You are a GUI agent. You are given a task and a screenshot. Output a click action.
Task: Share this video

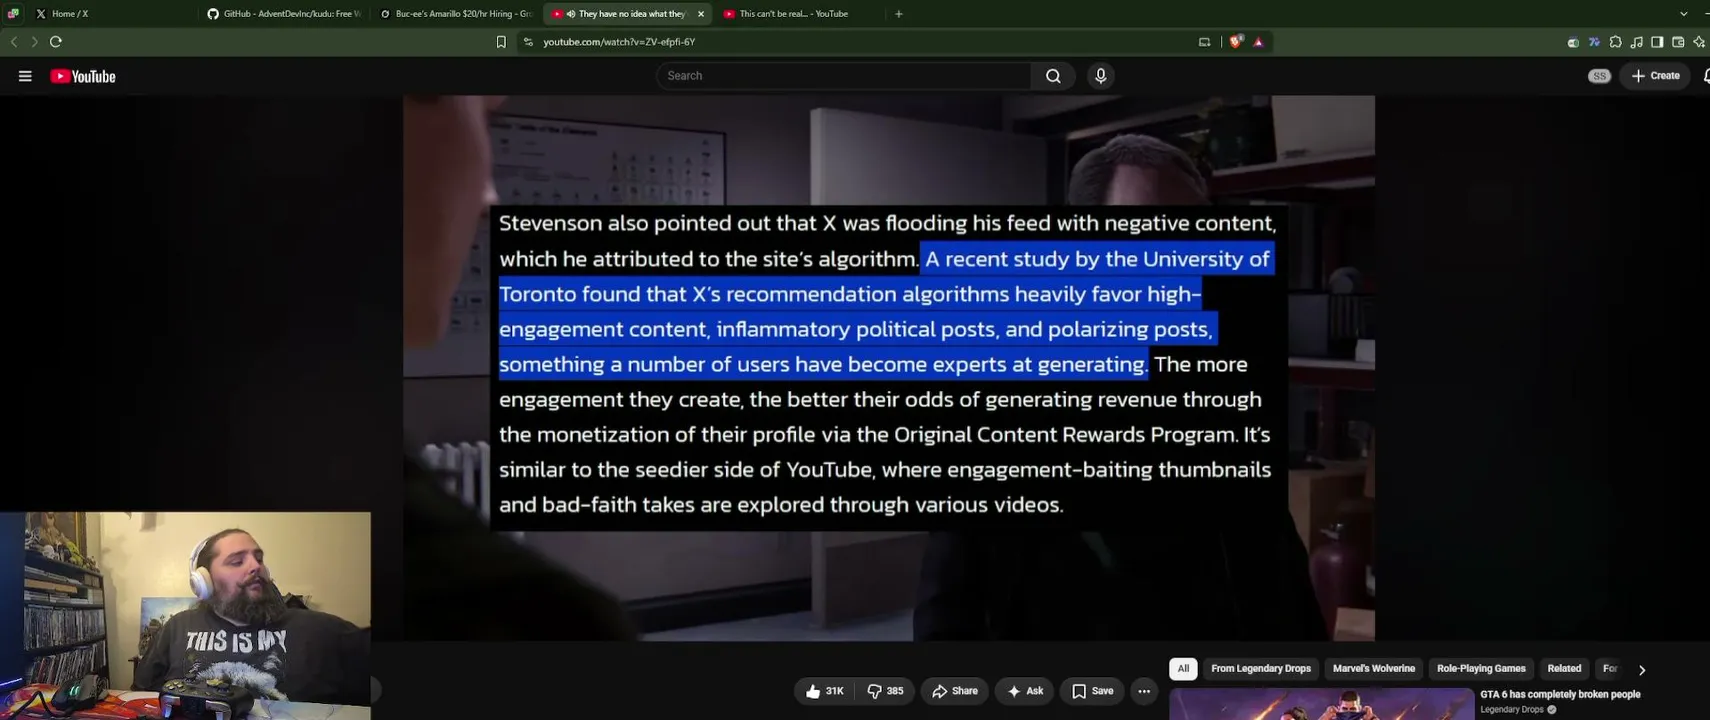pos(955,691)
